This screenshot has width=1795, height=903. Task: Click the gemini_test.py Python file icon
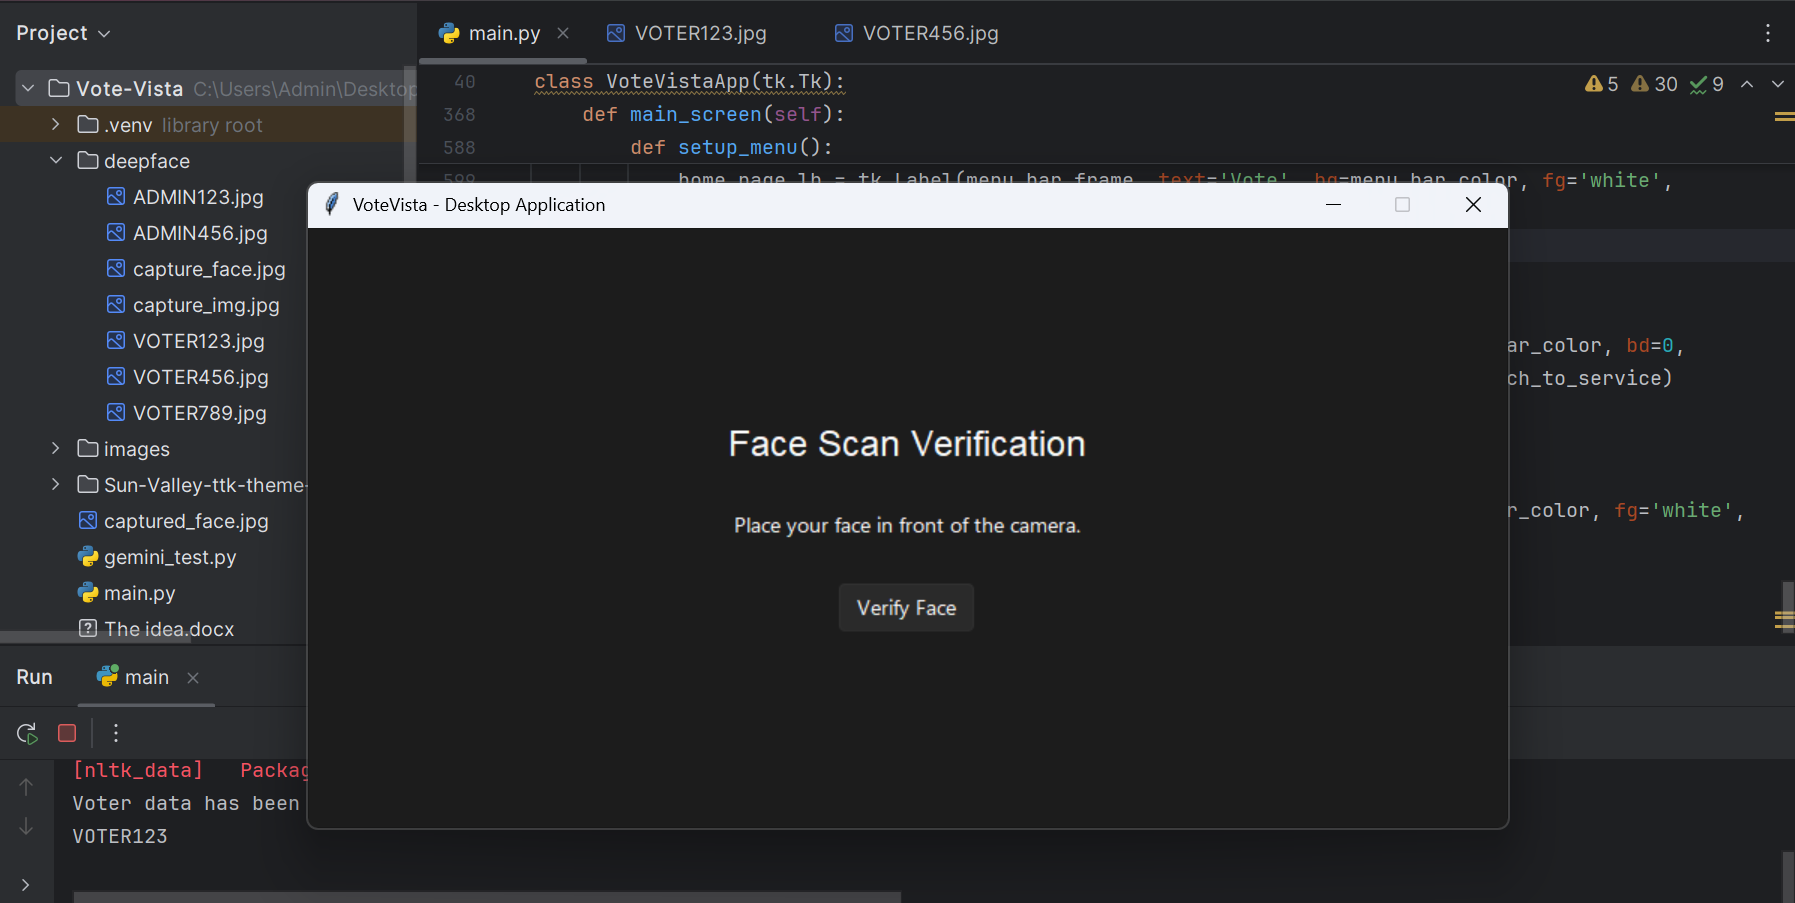point(88,556)
